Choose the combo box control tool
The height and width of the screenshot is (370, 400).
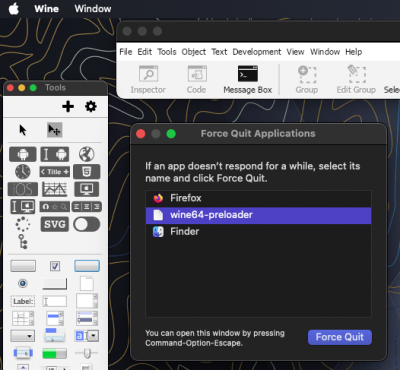coord(87,336)
